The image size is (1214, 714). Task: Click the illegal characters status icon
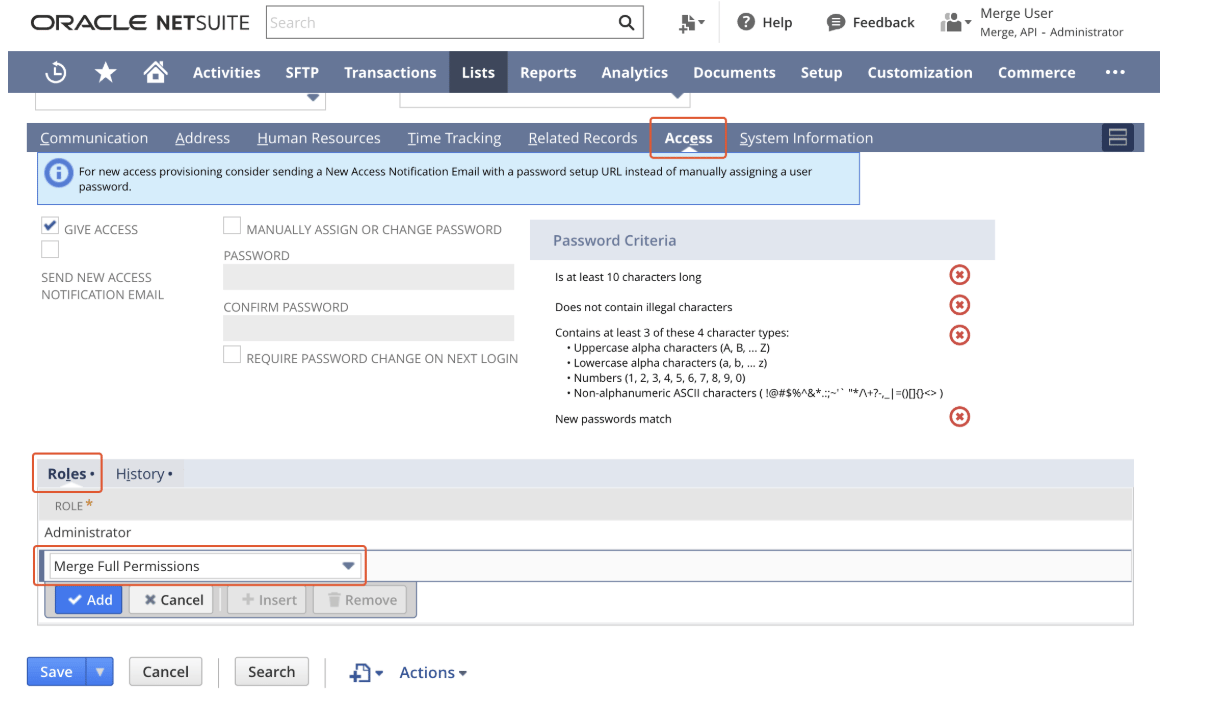(959, 305)
